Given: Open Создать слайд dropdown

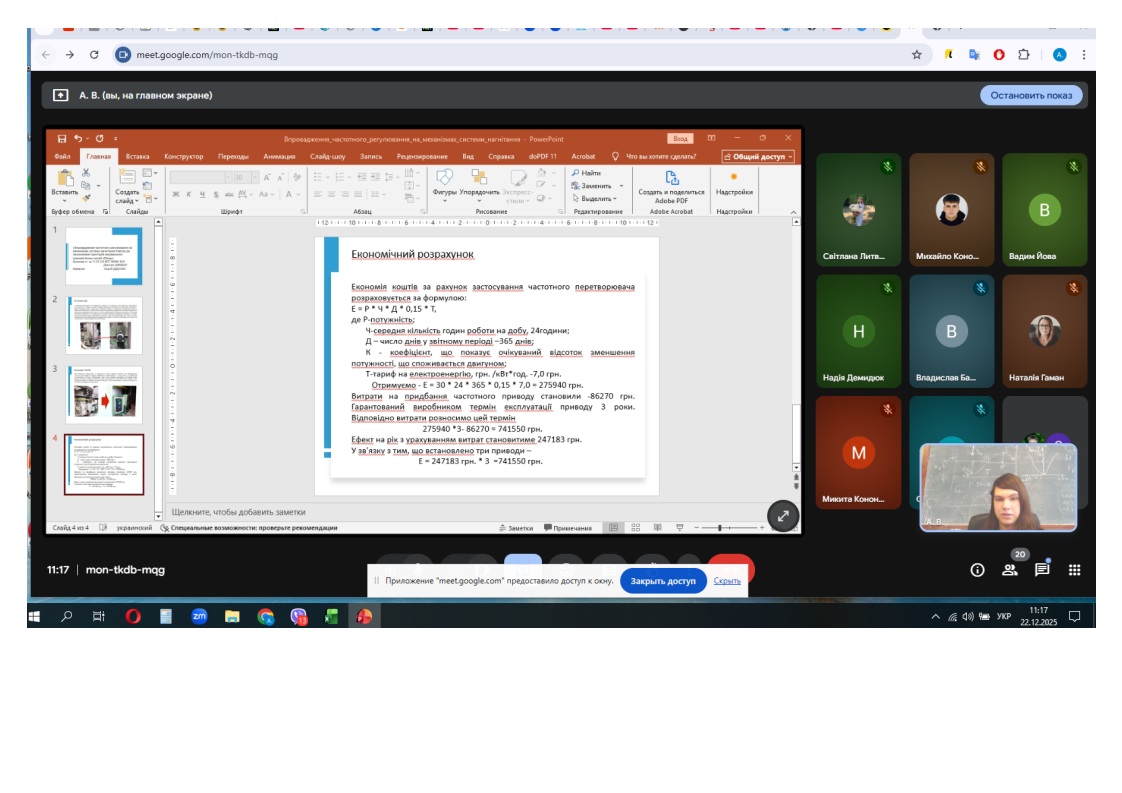Looking at the screenshot, I should point(127,196).
